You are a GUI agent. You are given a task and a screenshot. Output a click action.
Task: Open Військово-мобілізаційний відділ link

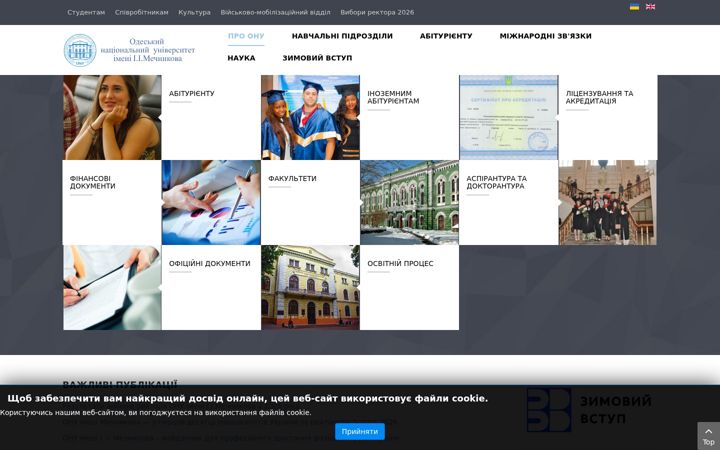275,12
